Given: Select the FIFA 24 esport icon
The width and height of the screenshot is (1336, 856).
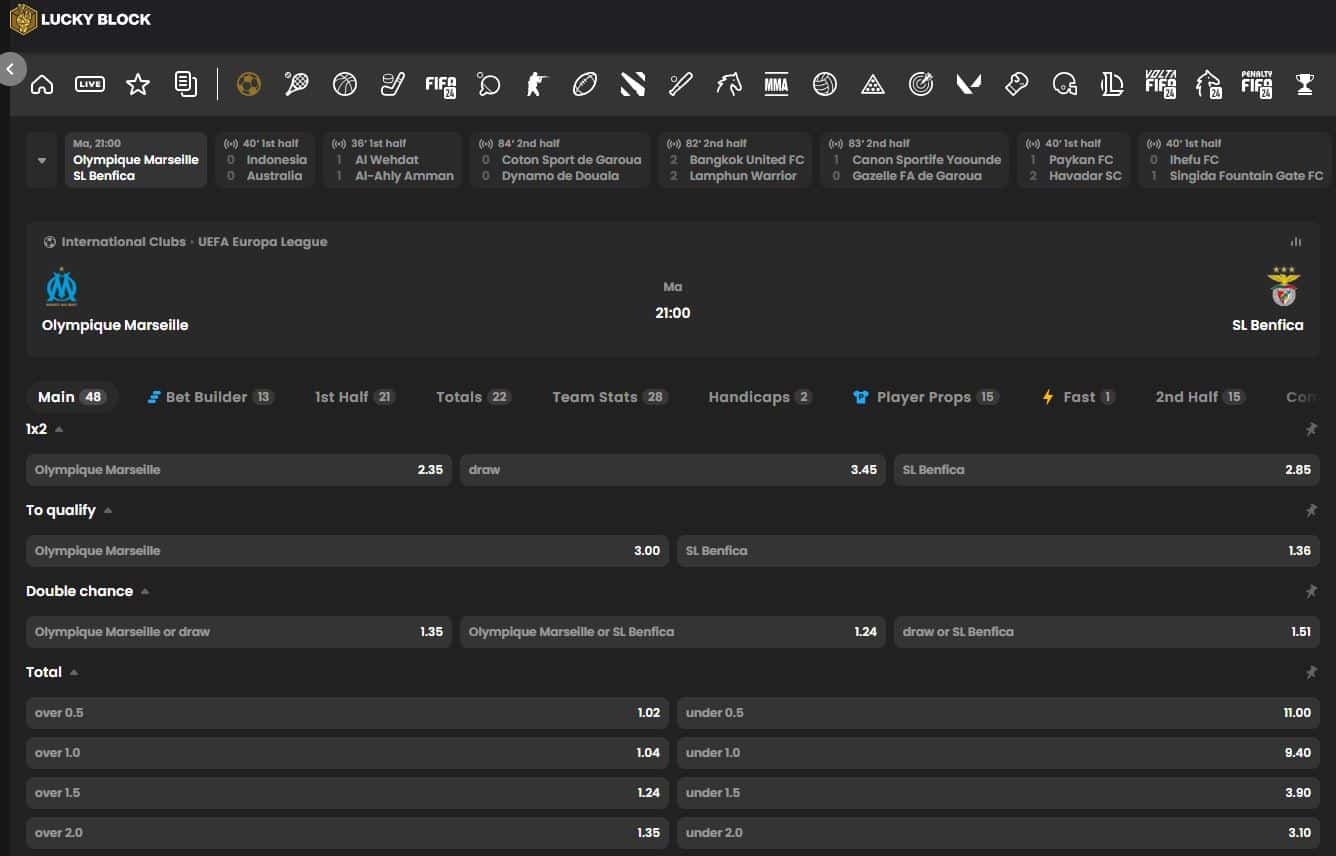Looking at the screenshot, I should pyautogui.click(x=441, y=85).
